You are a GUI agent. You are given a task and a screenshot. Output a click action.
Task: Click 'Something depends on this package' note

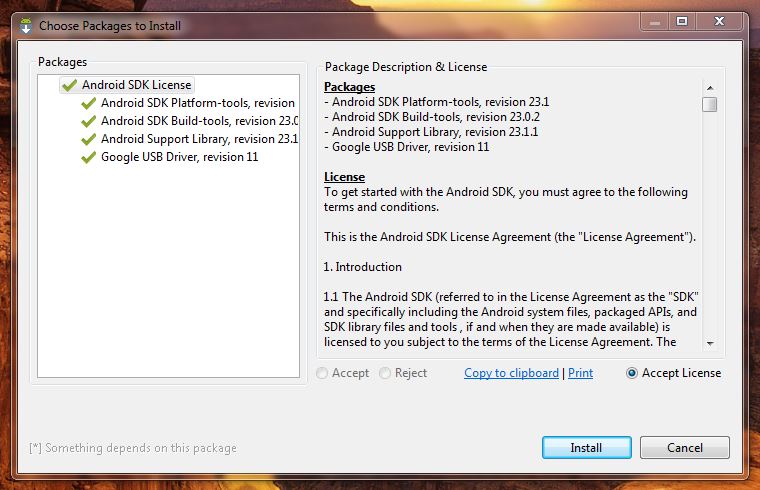click(133, 448)
